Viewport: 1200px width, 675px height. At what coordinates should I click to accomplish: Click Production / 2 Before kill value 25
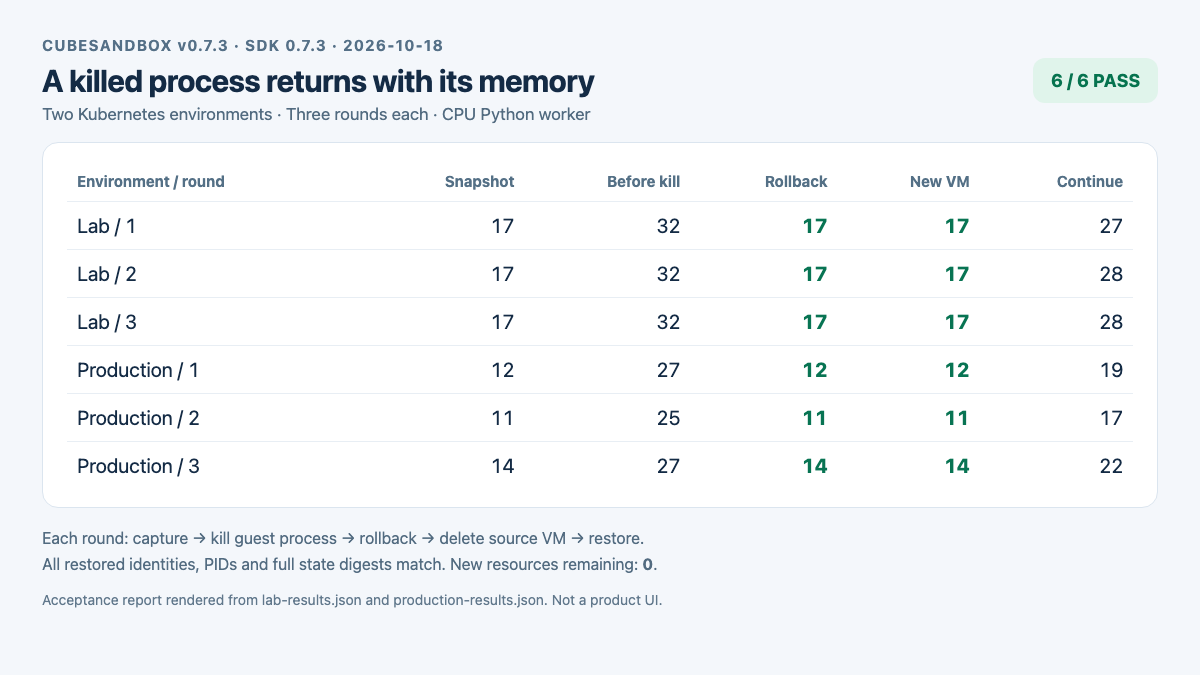(668, 418)
